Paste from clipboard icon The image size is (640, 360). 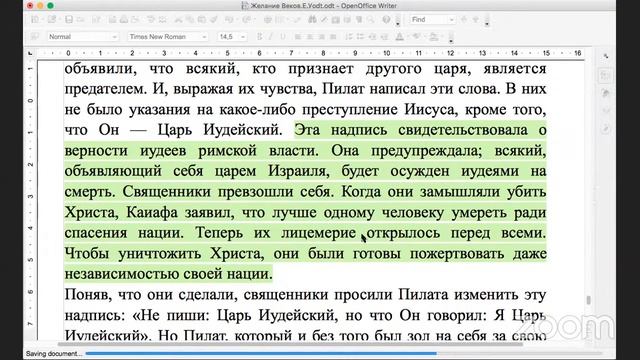pyautogui.click(x=202, y=20)
